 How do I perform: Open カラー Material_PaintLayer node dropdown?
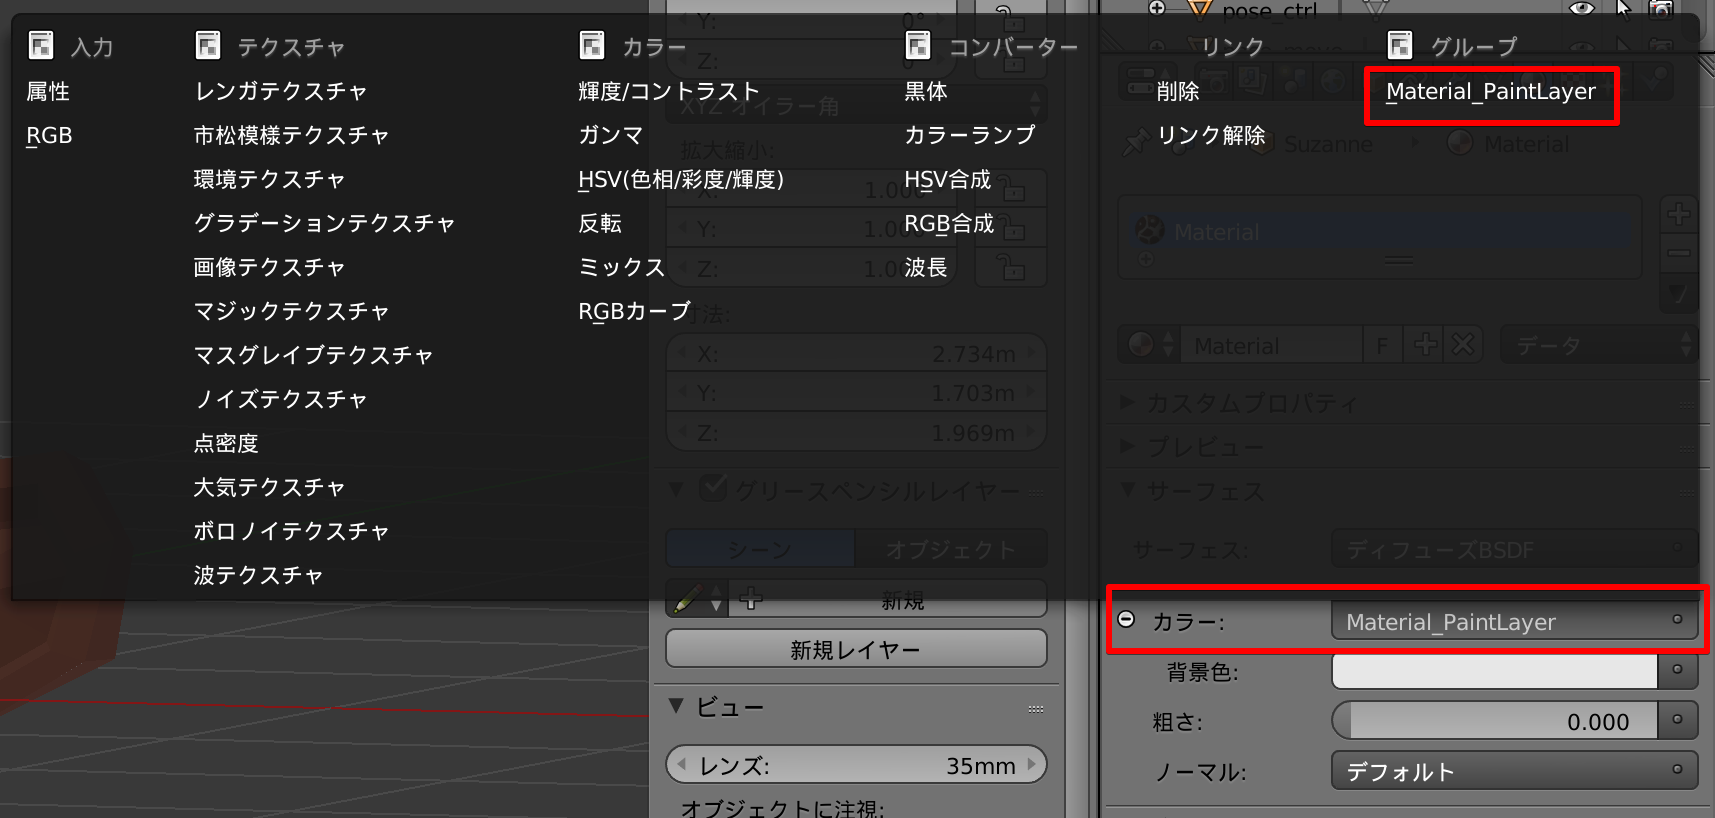tap(1514, 621)
